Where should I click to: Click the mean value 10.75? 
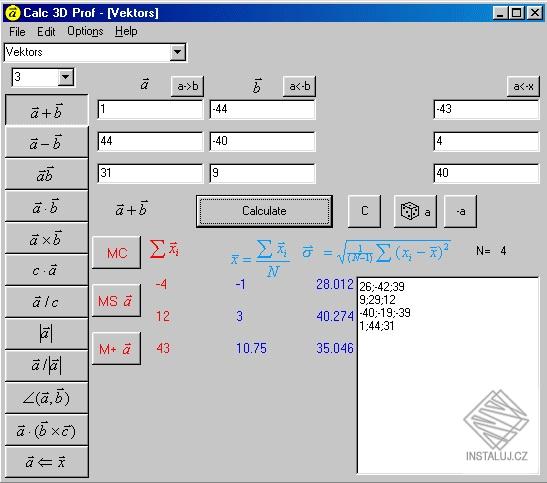(x=251, y=348)
